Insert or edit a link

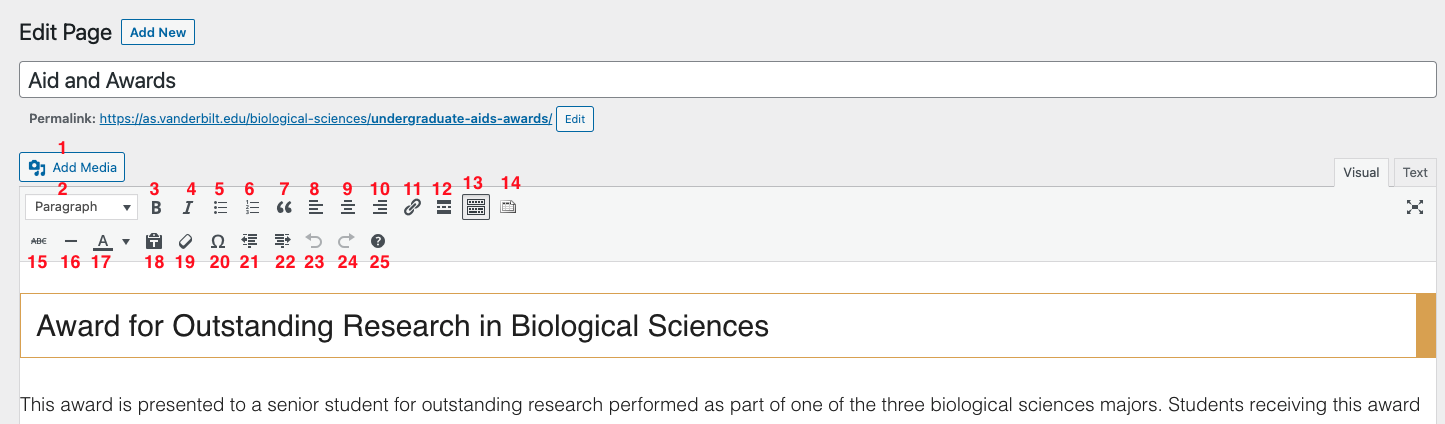click(x=412, y=208)
